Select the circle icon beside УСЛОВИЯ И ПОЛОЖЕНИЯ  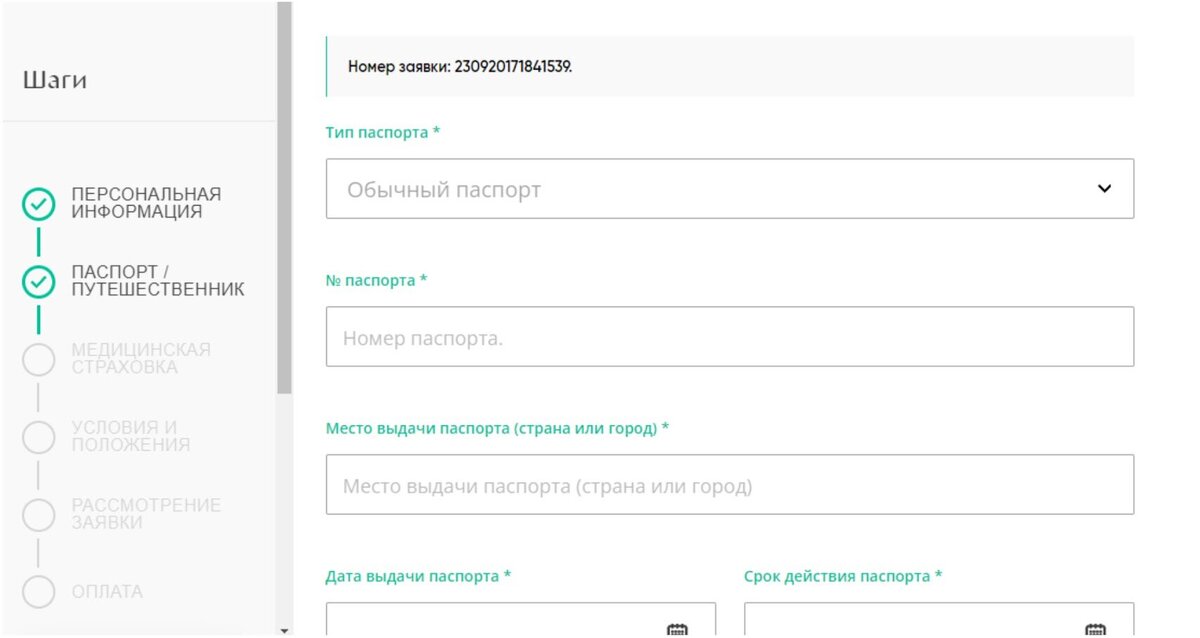(x=38, y=437)
